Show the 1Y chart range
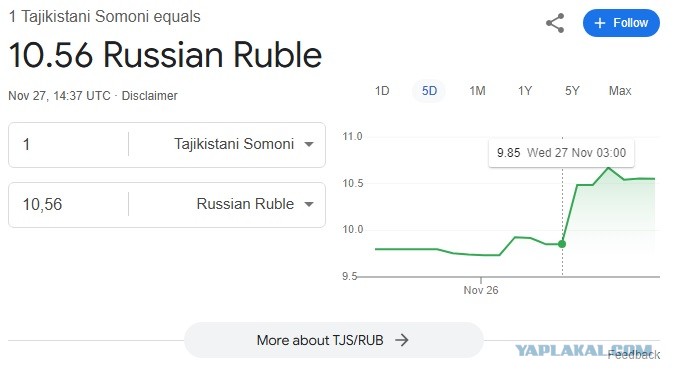The width and height of the screenshot is (678, 380). pyautogui.click(x=524, y=91)
